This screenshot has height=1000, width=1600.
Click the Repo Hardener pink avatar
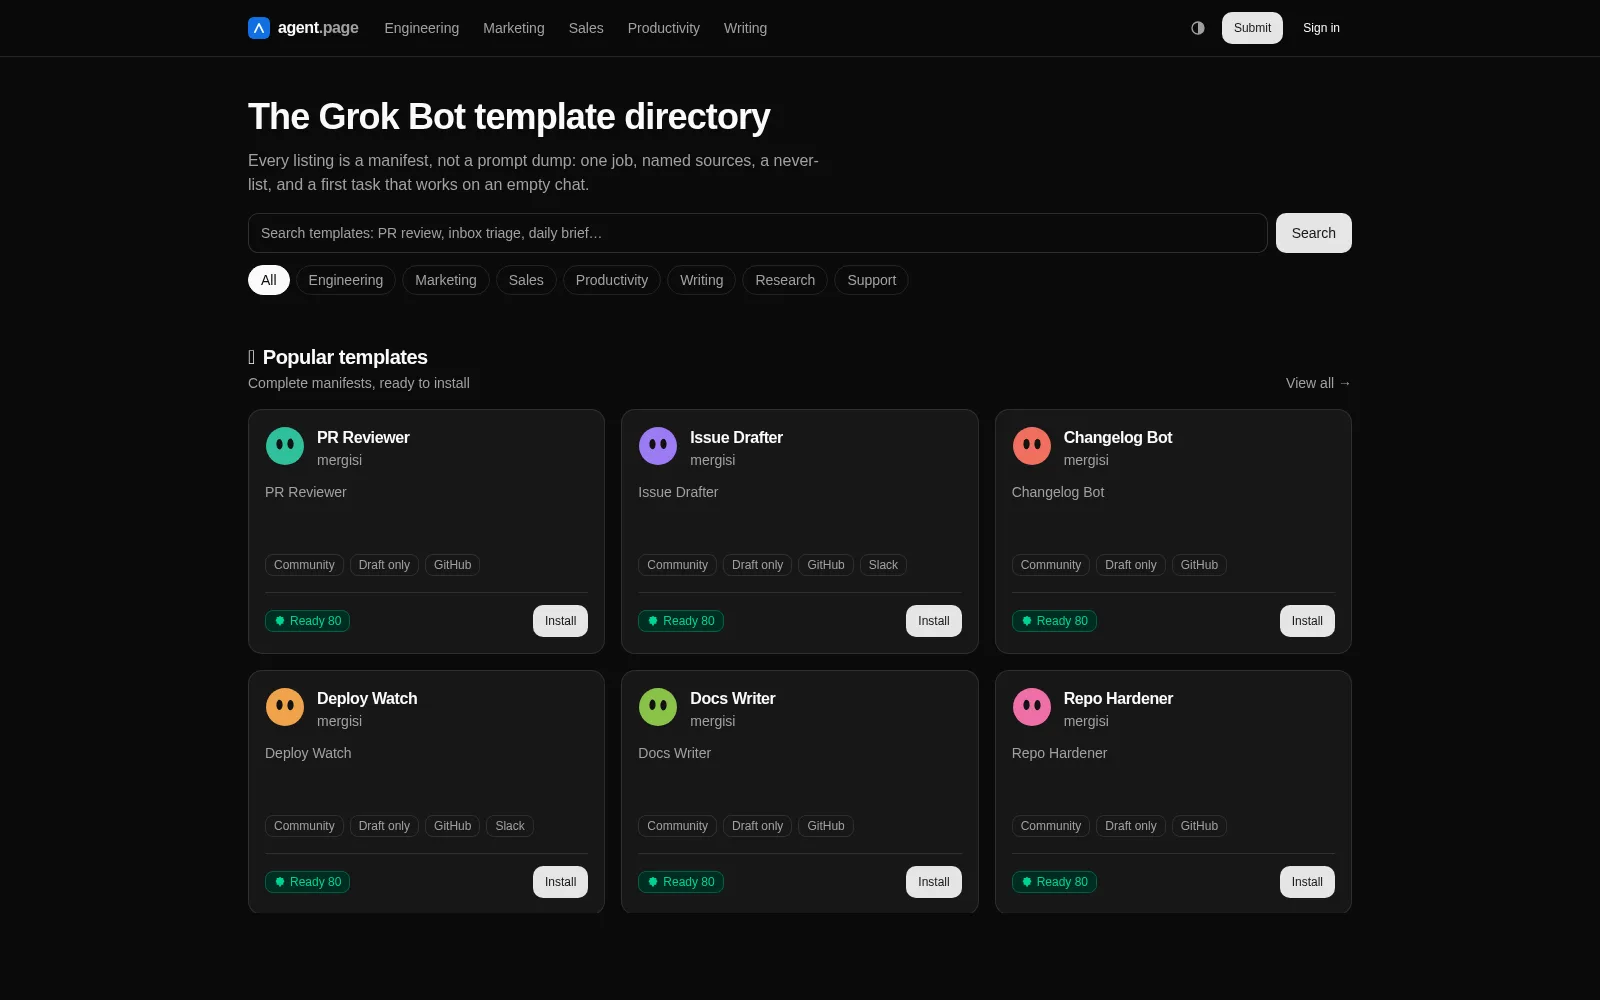[x=1032, y=707]
